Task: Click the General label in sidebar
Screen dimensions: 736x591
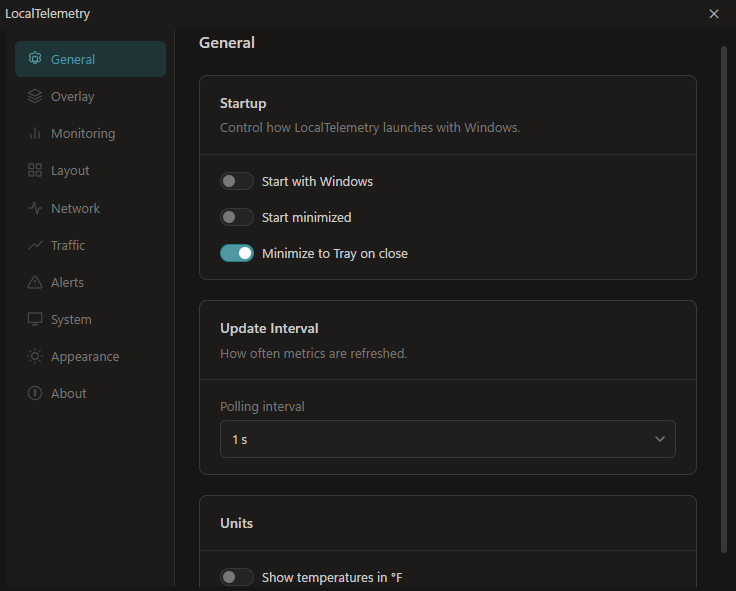Action: 73,59
